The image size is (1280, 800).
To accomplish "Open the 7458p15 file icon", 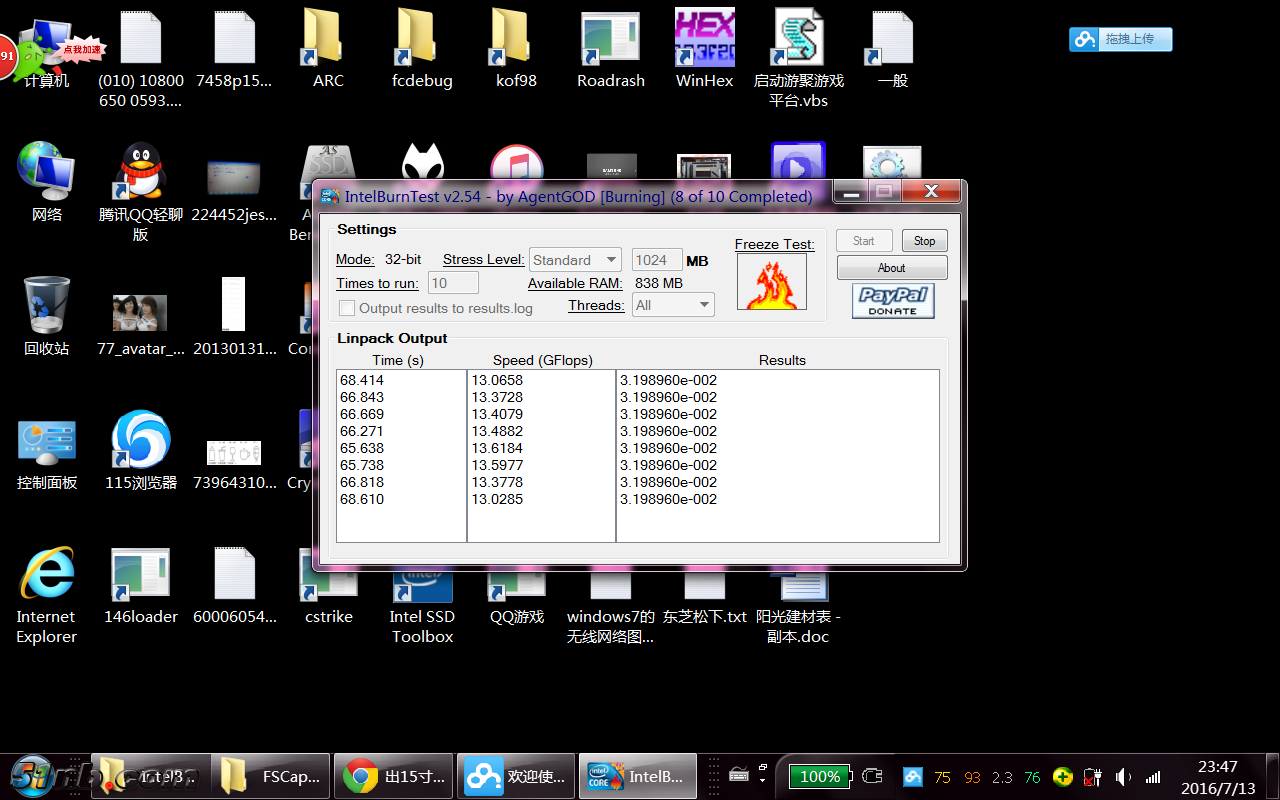I will pyautogui.click(x=234, y=50).
